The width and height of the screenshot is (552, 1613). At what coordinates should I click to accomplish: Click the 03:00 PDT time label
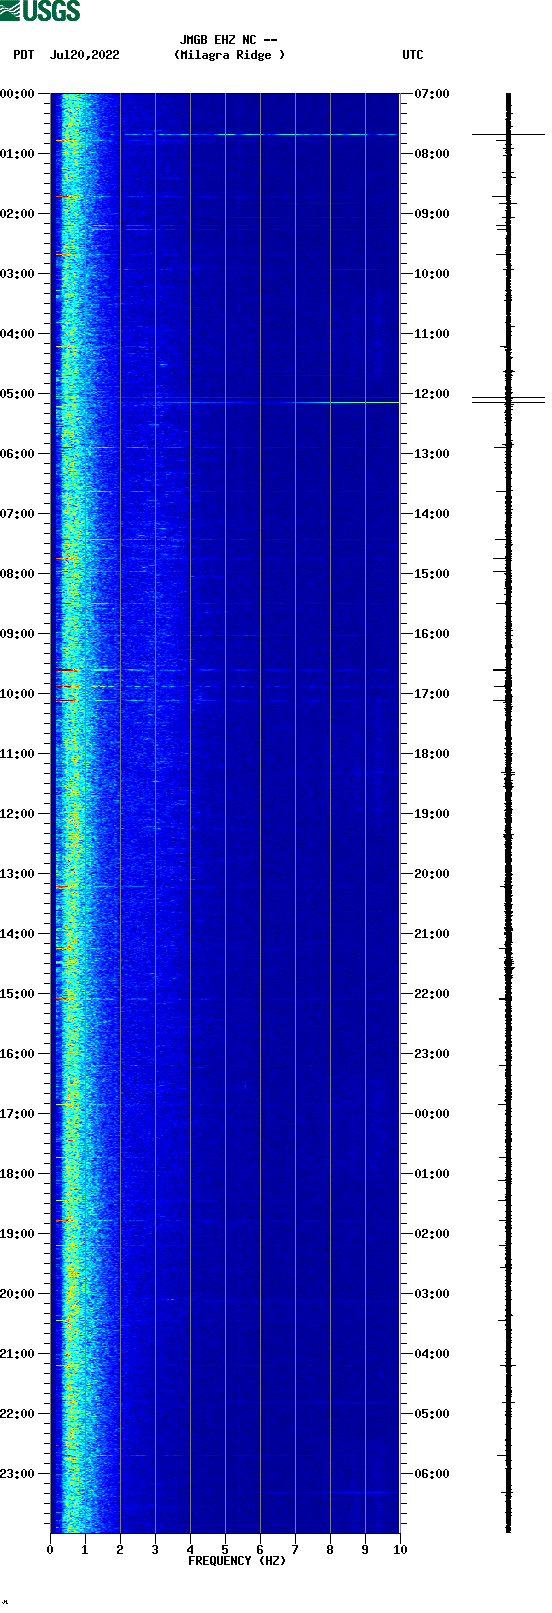tap(18, 274)
